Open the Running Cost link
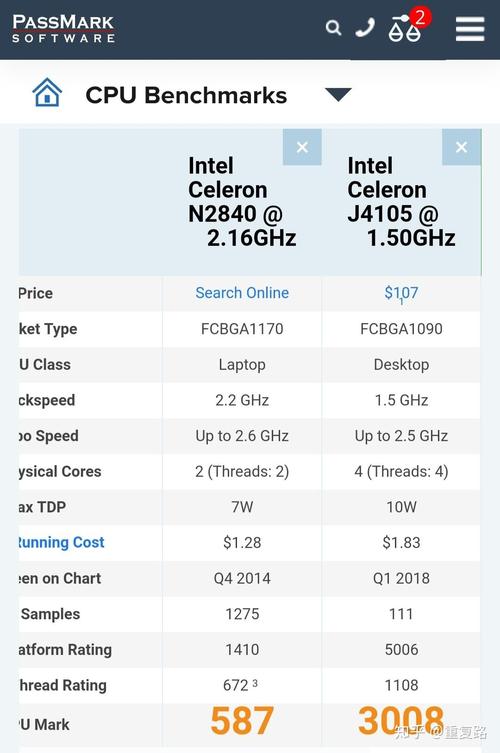Image resolution: width=500 pixels, height=753 pixels. point(61,542)
